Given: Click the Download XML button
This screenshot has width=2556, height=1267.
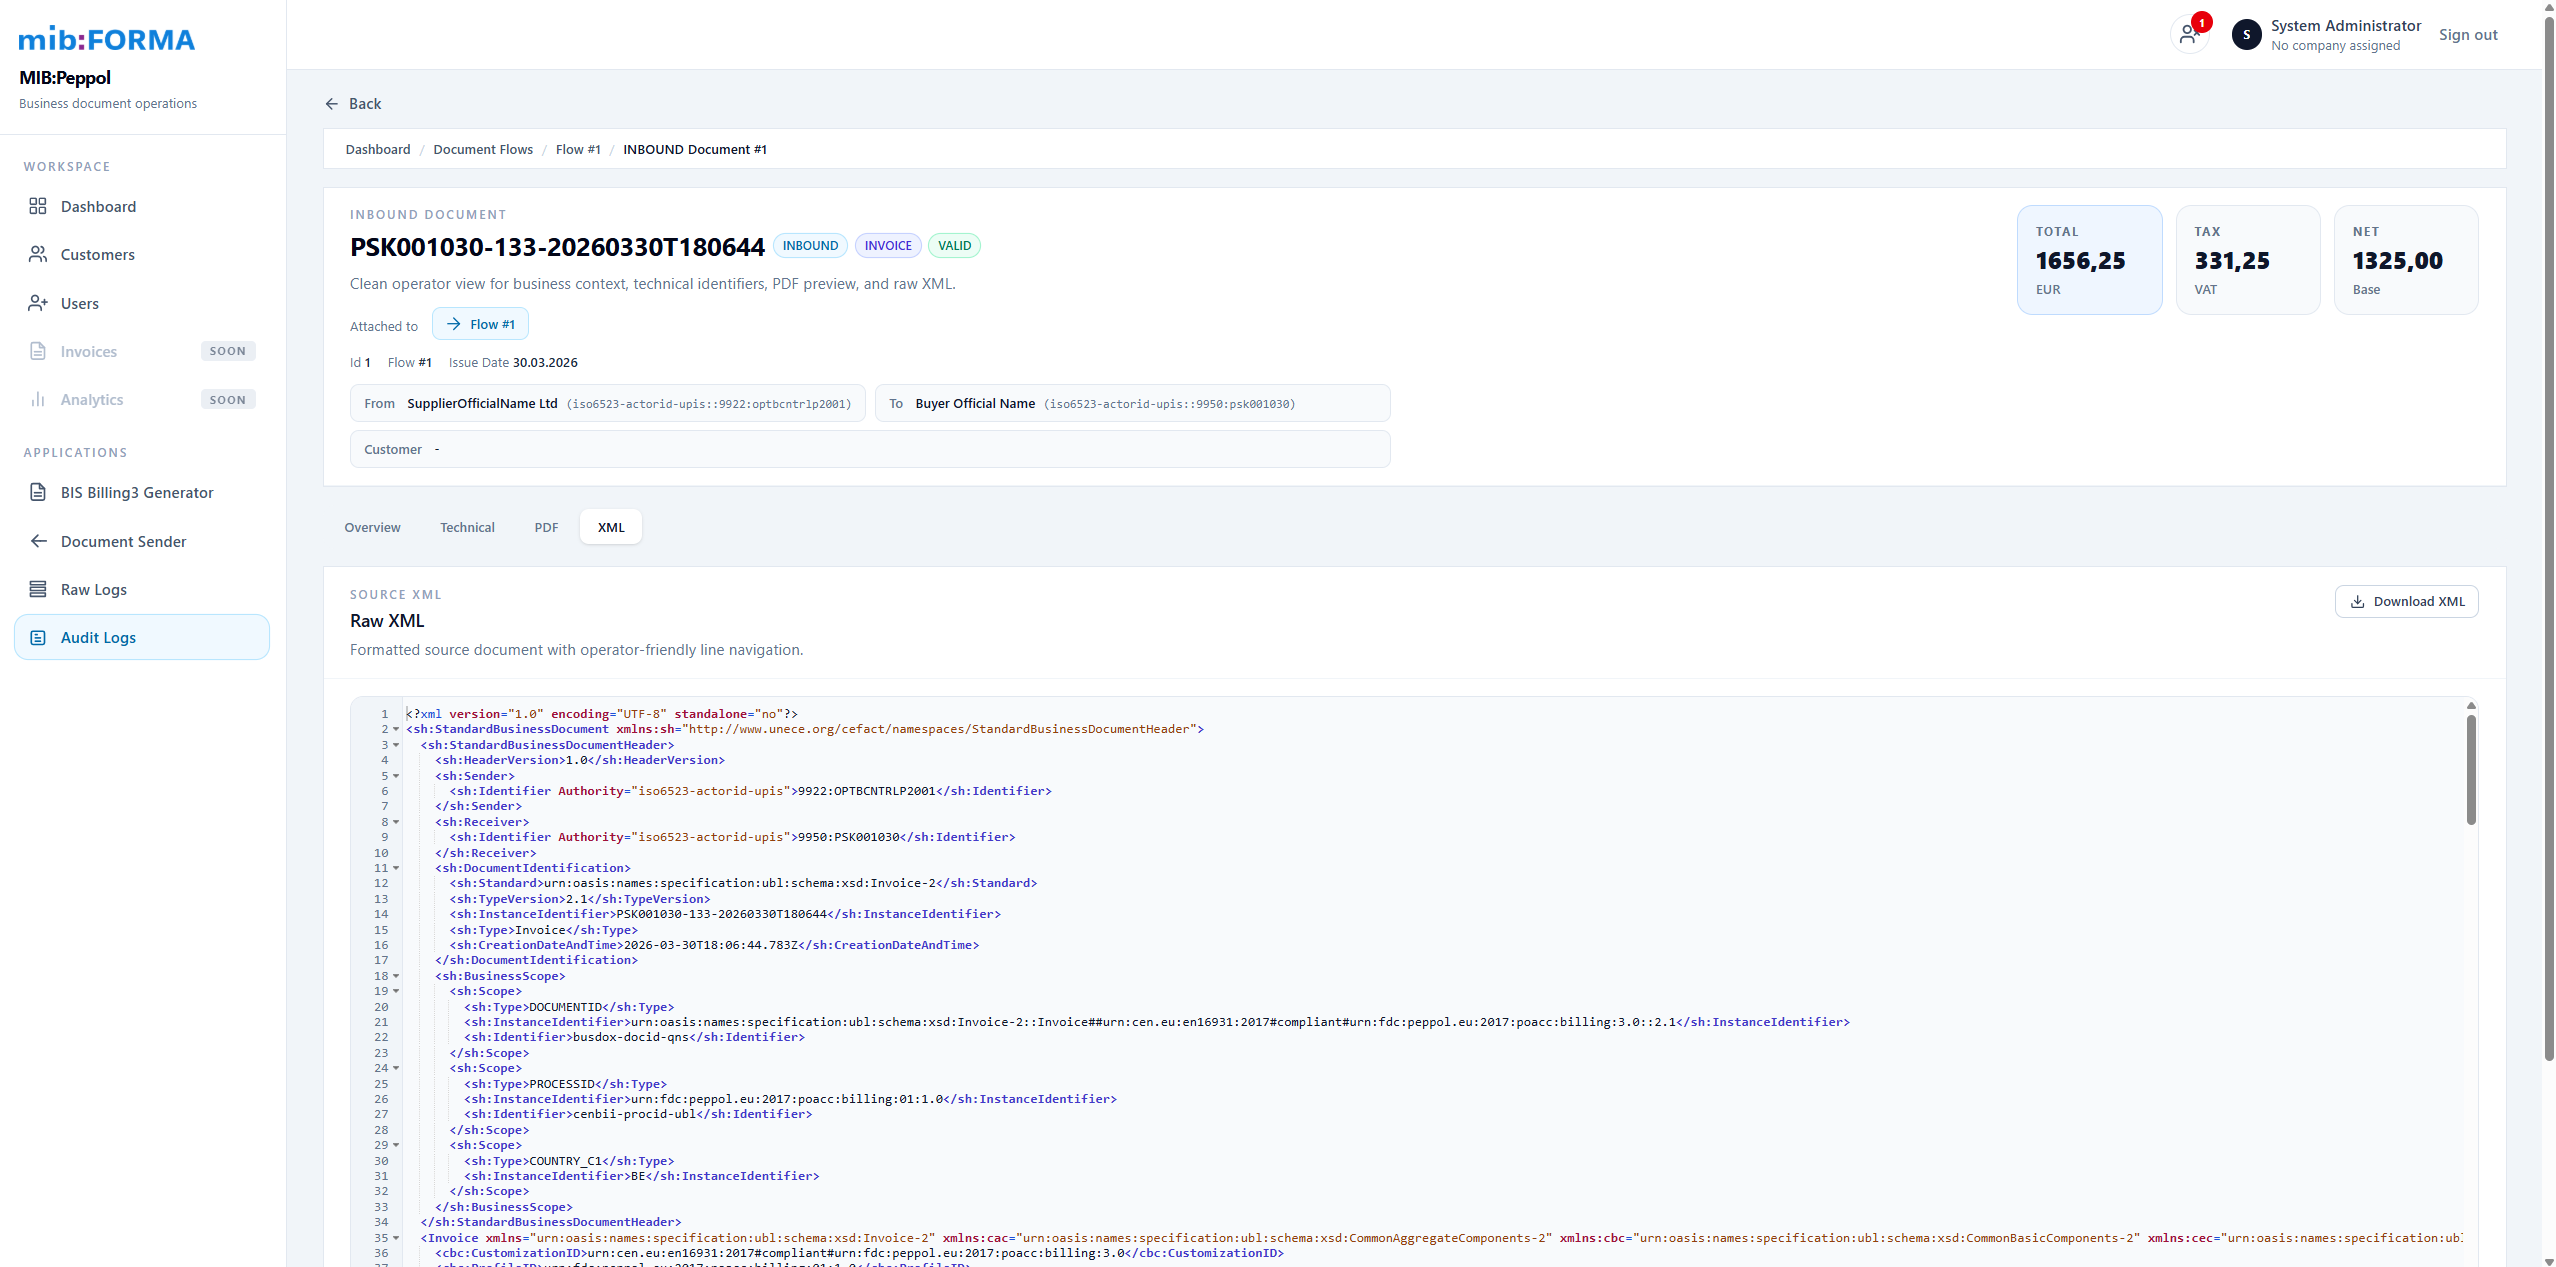Looking at the screenshot, I should (x=2406, y=601).
